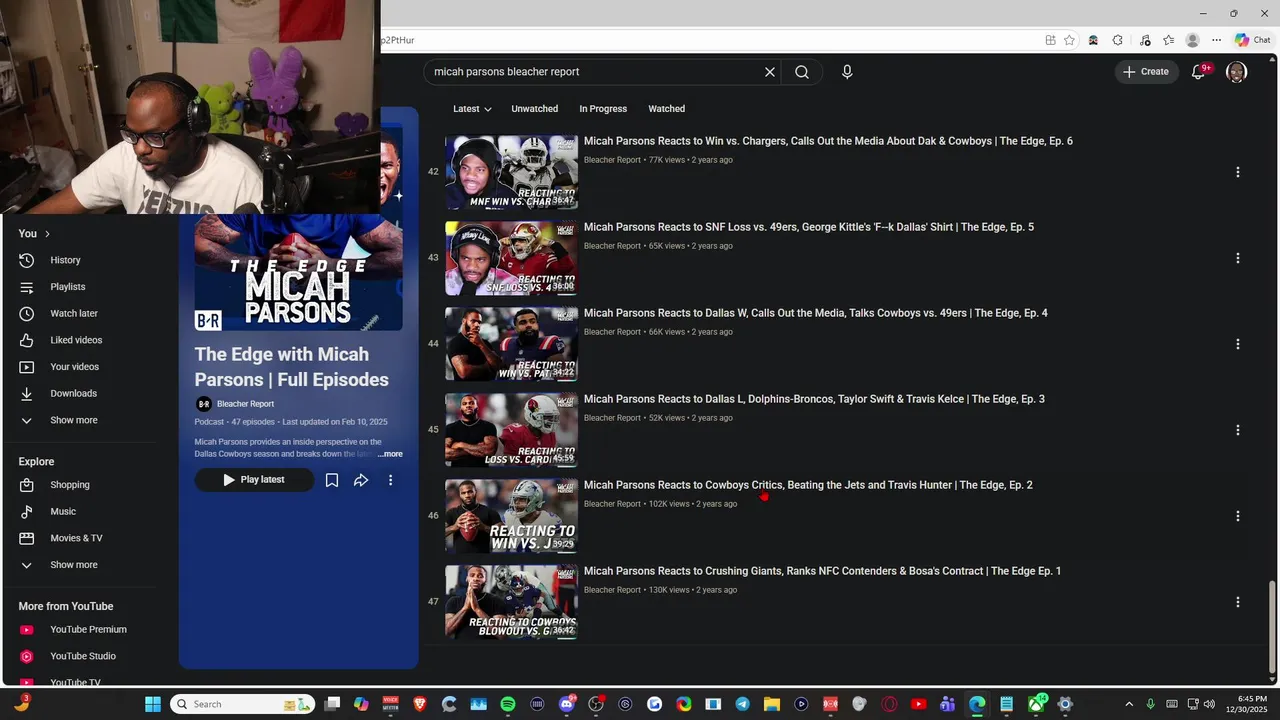The image size is (1280, 720).
Task: Open the Latest sort dropdown
Action: point(472,109)
